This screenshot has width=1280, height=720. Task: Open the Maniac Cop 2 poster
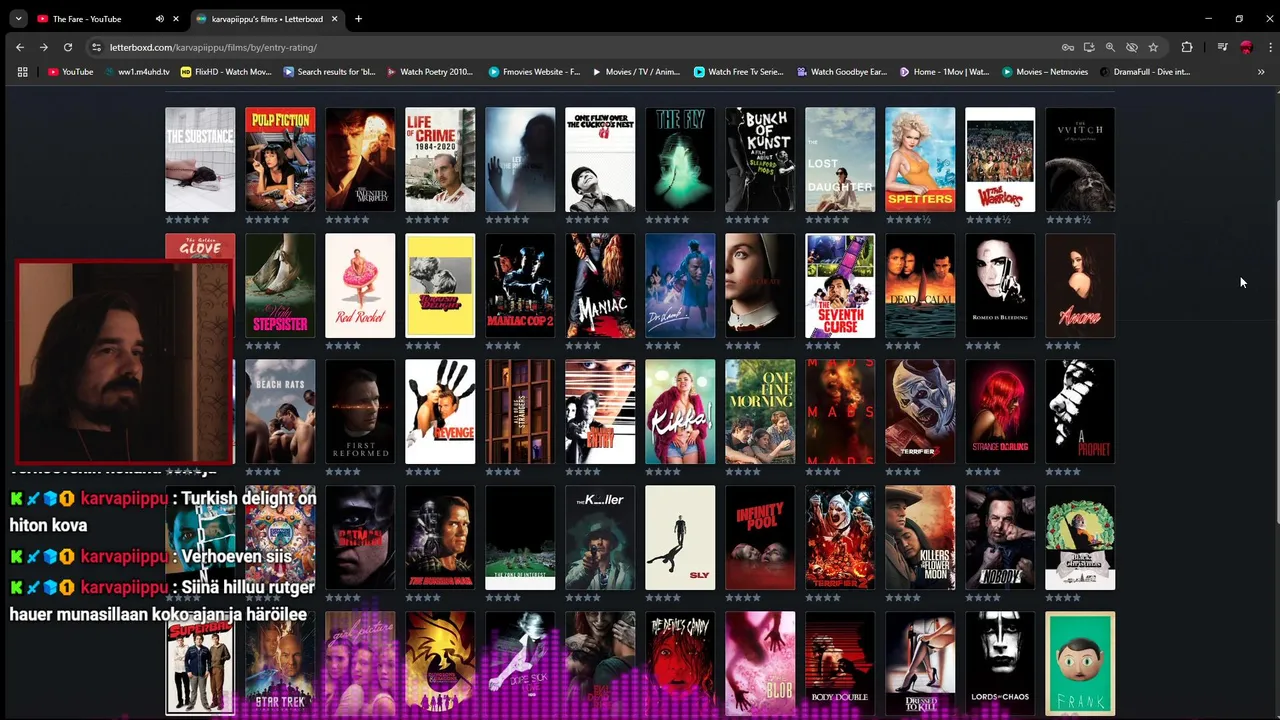coord(520,286)
